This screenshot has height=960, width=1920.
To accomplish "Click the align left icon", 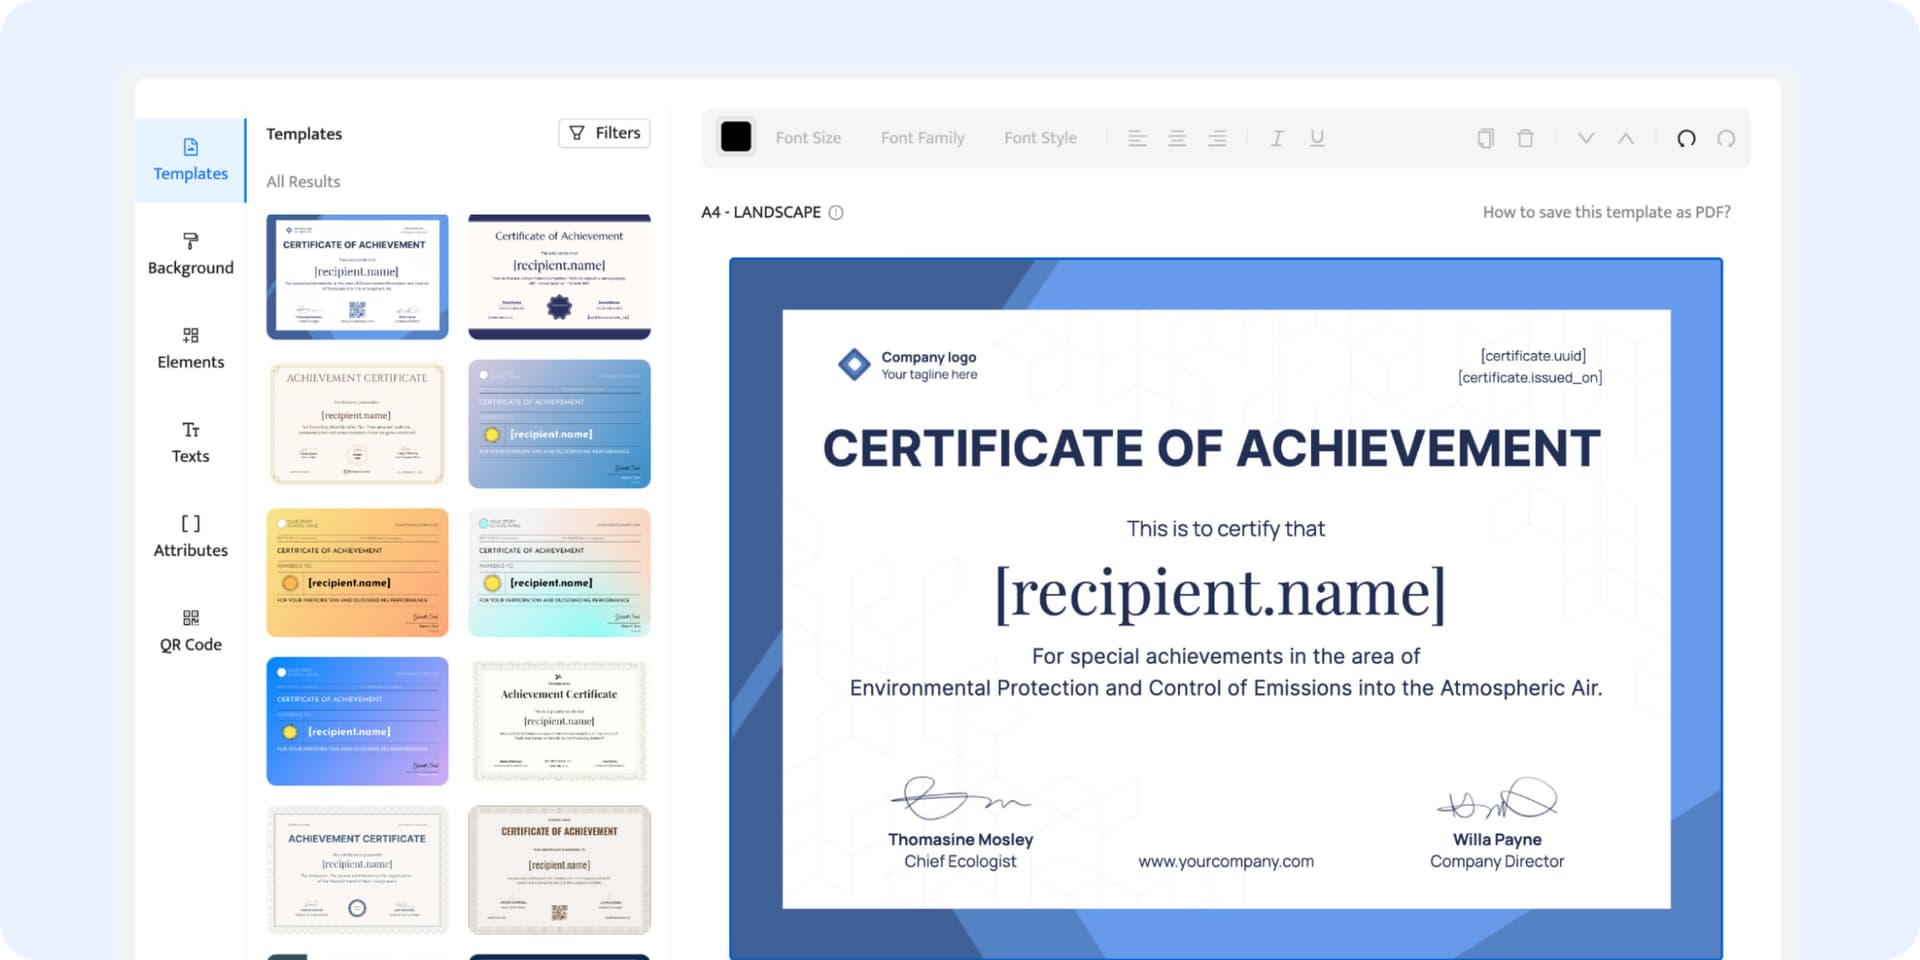I will click(1137, 138).
